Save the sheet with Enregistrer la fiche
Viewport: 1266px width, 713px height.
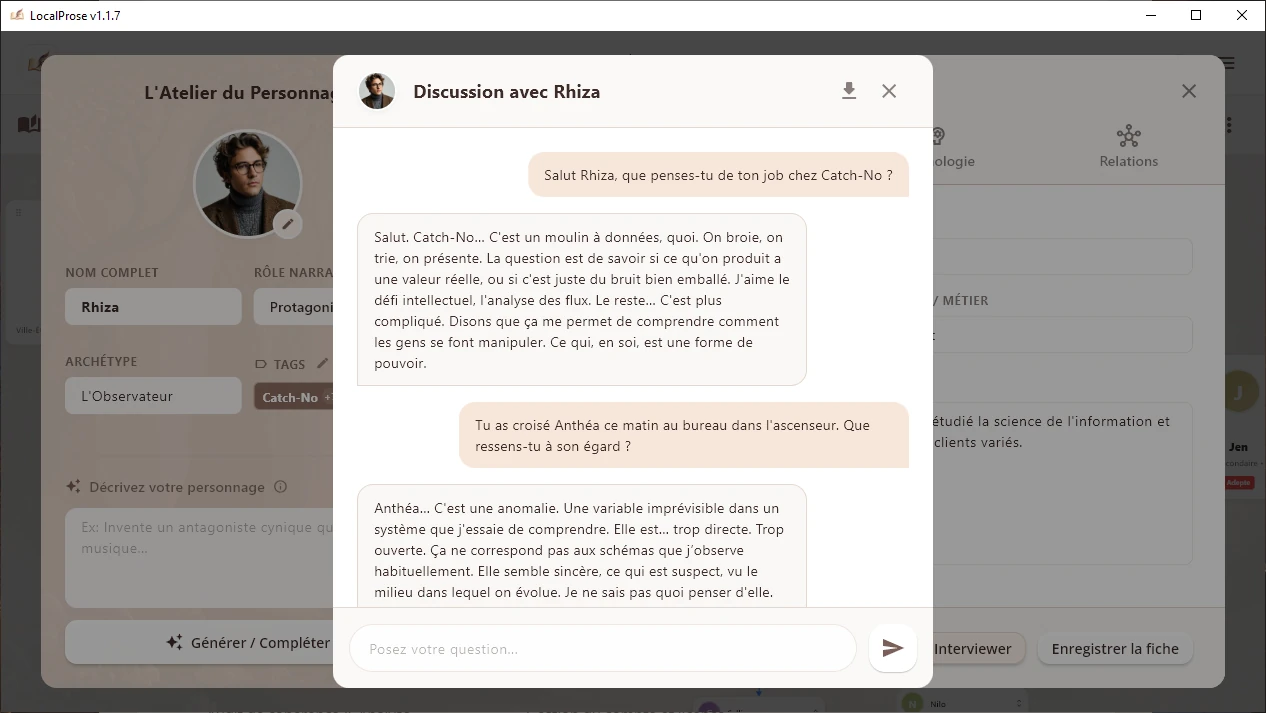(1115, 648)
